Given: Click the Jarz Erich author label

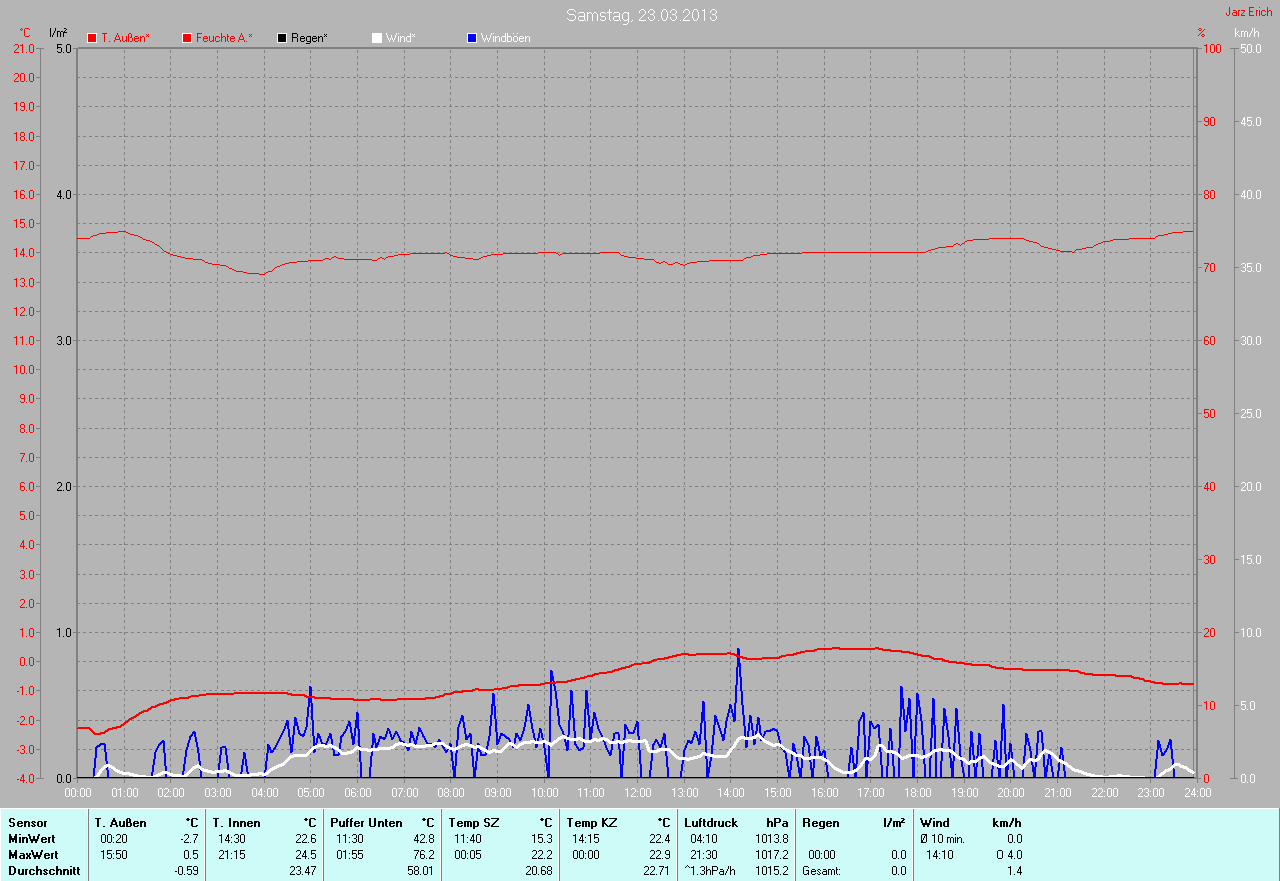Looking at the screenshot, I should tap(1248, 12).
